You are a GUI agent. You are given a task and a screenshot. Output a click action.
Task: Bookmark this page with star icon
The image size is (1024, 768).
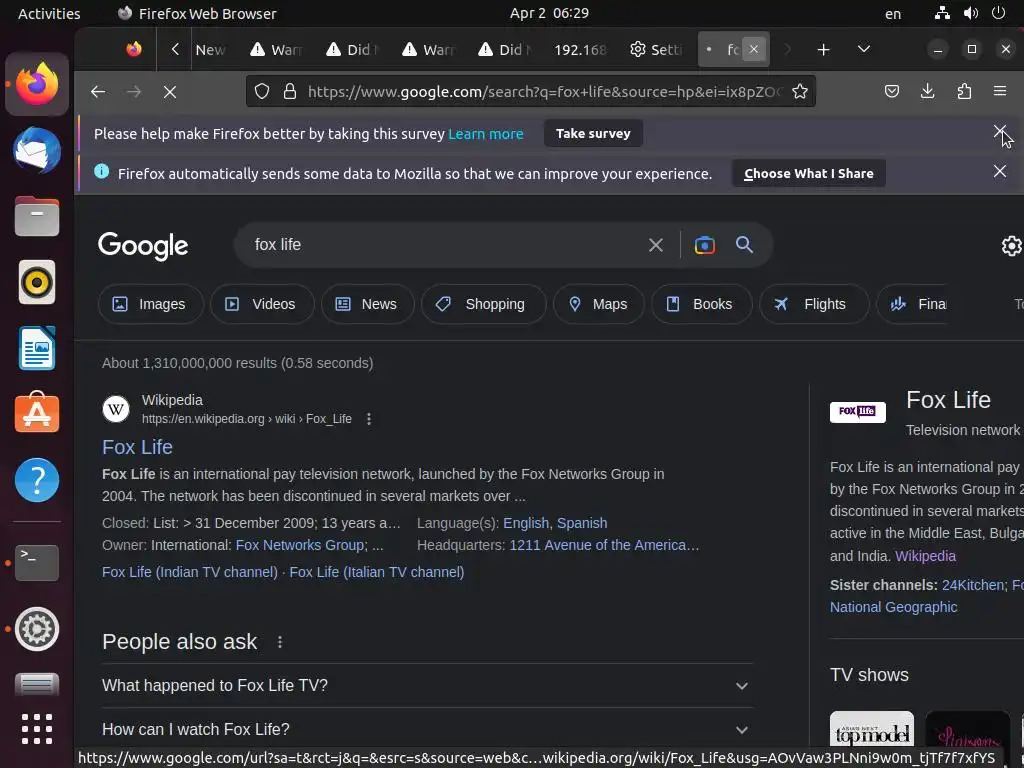[x=800, y=91]
